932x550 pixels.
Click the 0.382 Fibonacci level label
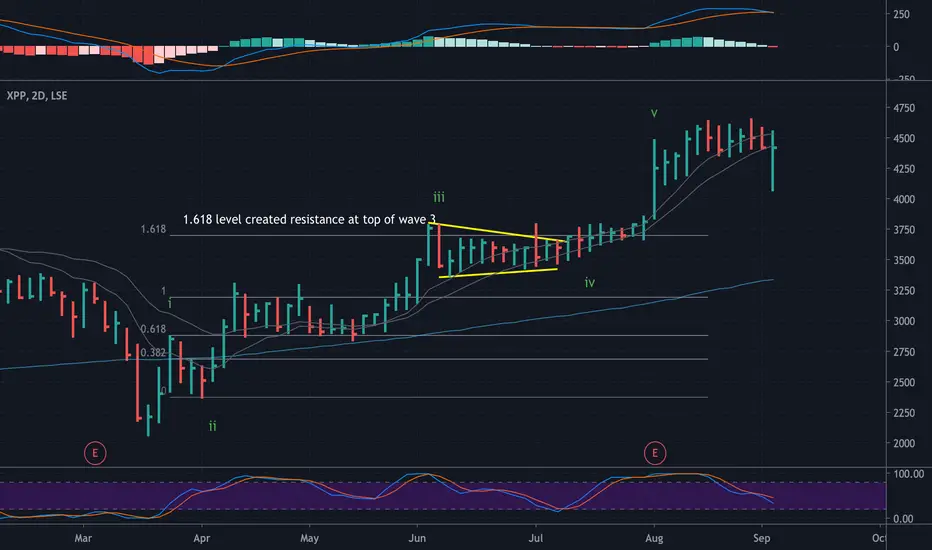[x=153, y=353]
